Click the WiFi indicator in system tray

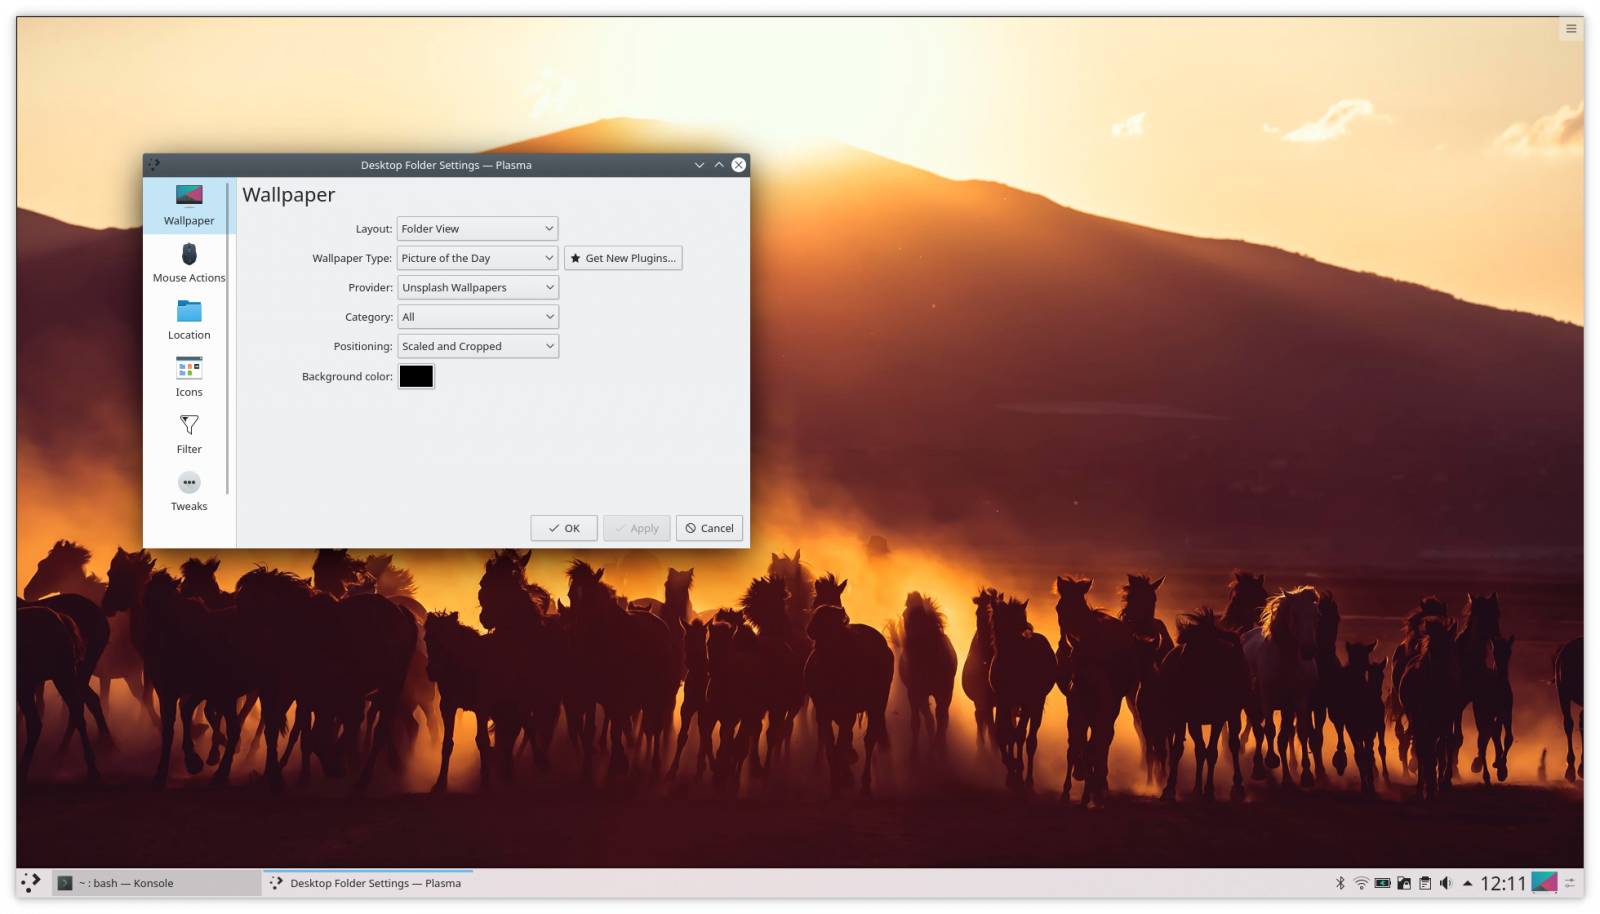tap(1361, 883)
